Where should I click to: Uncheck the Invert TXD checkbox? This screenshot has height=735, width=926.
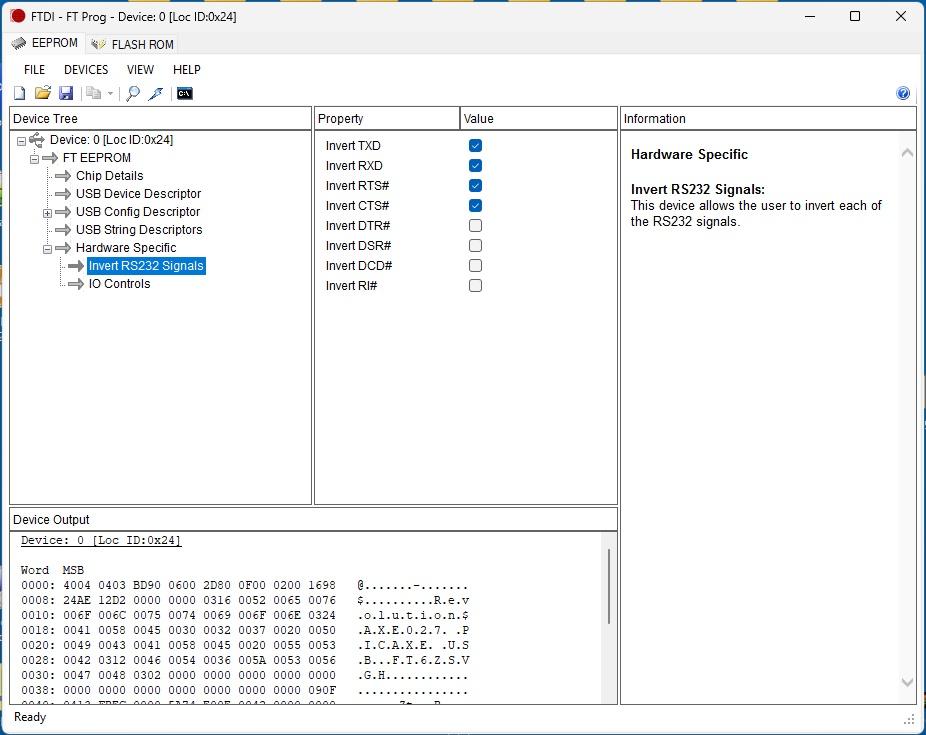coord(475,146)
